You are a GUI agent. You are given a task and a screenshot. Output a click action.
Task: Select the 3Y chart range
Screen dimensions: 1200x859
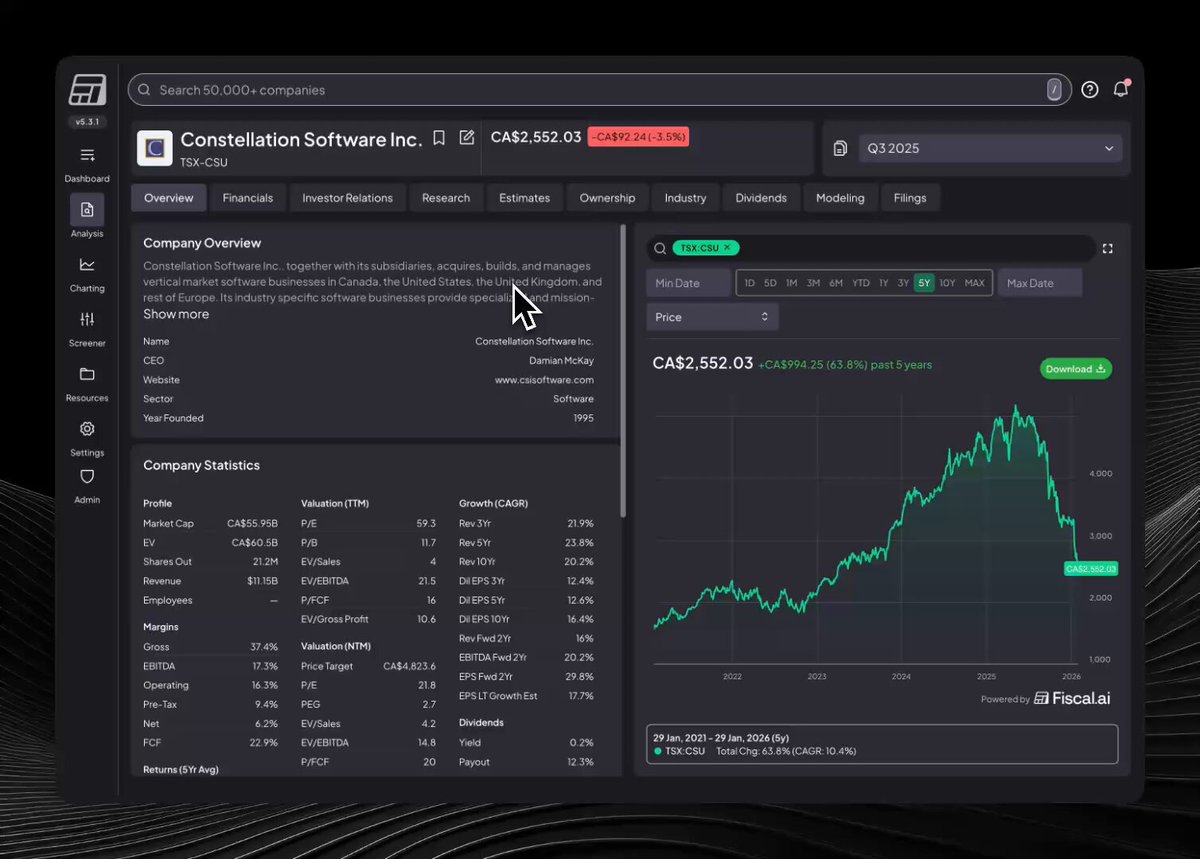pos(903,283)
